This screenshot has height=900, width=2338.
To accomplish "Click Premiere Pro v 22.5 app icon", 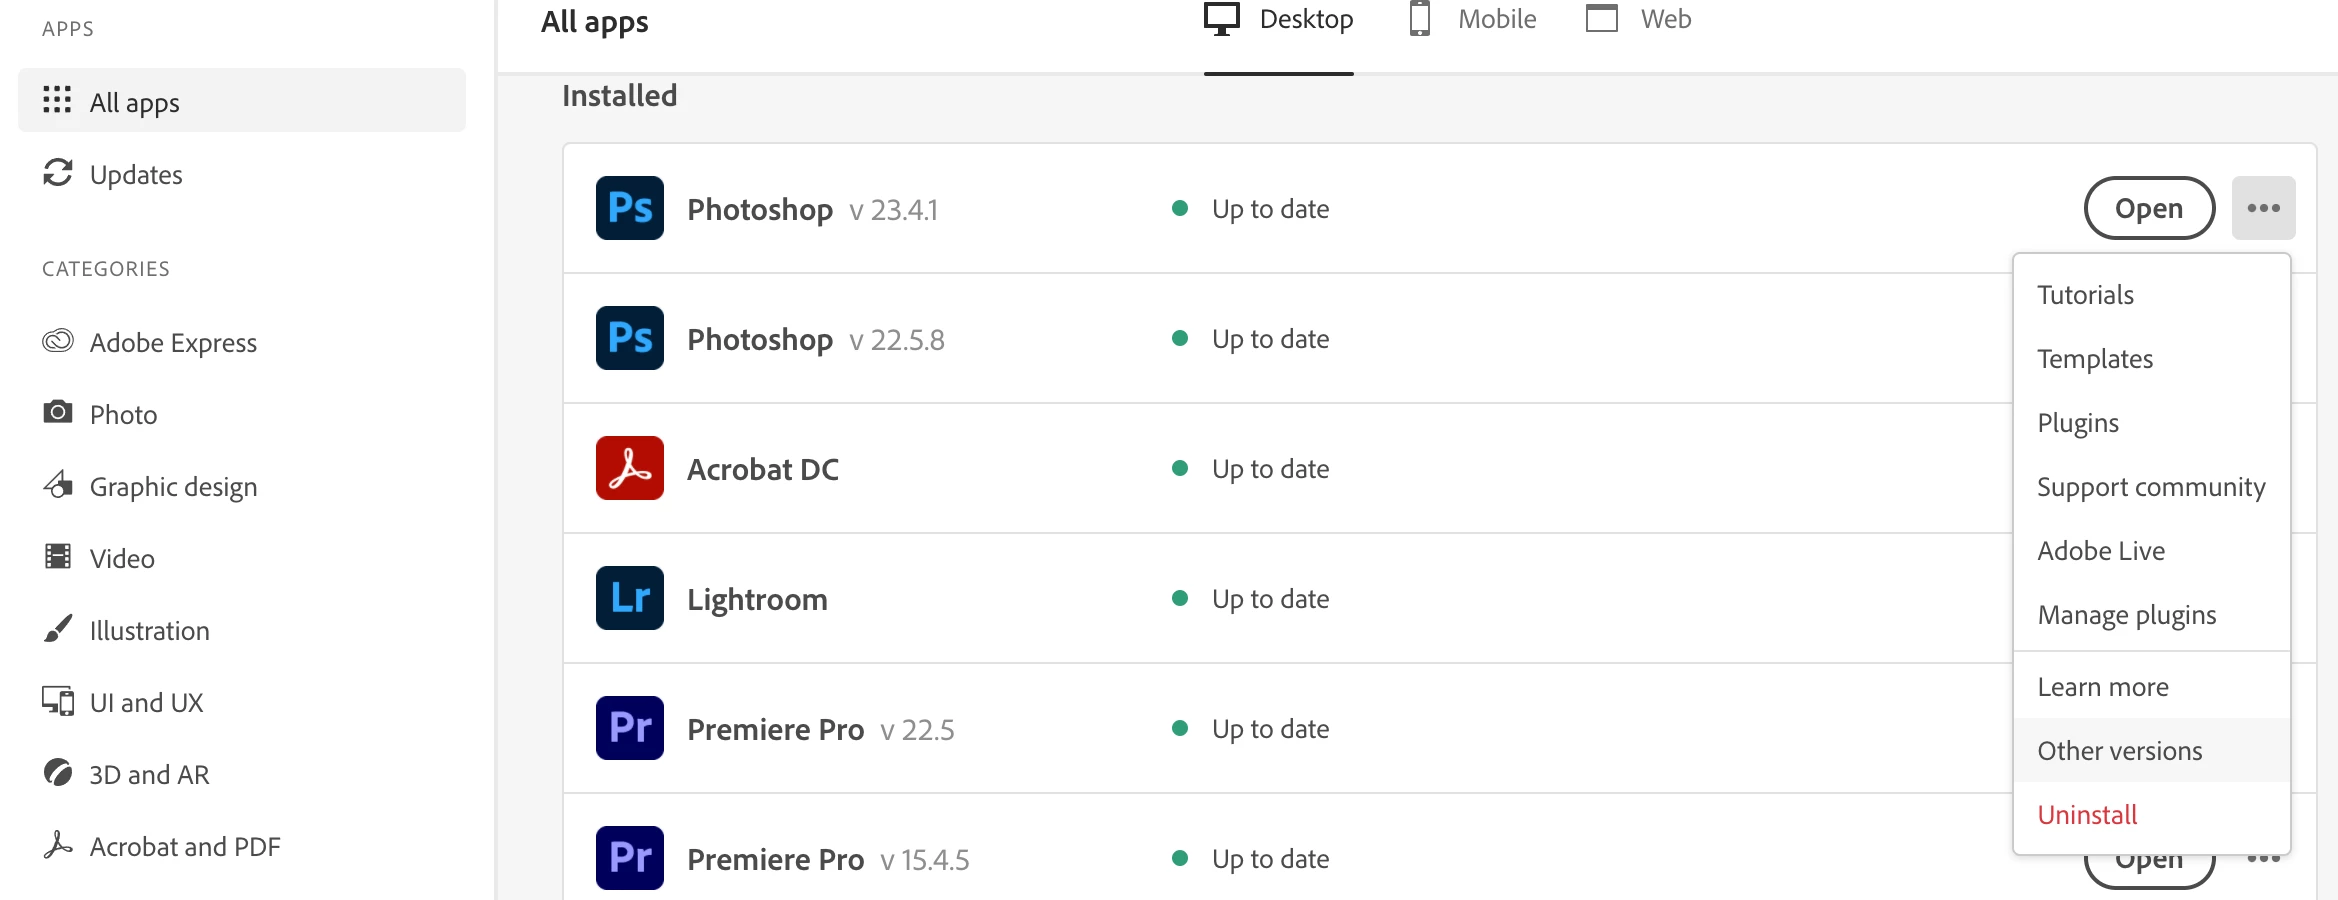I will [630, 728].
